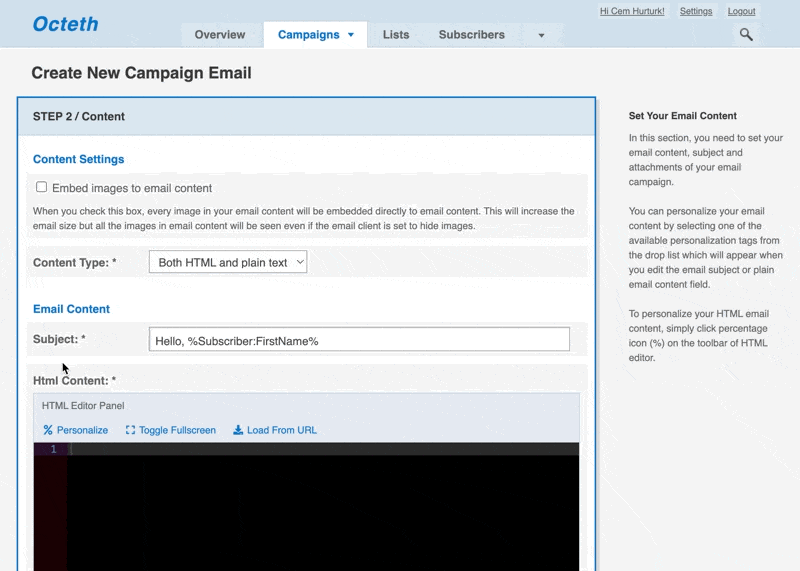Click the Load From URL text link
Image resolution: width=800 pixels, height=571 pixels.
pos(282,430)
